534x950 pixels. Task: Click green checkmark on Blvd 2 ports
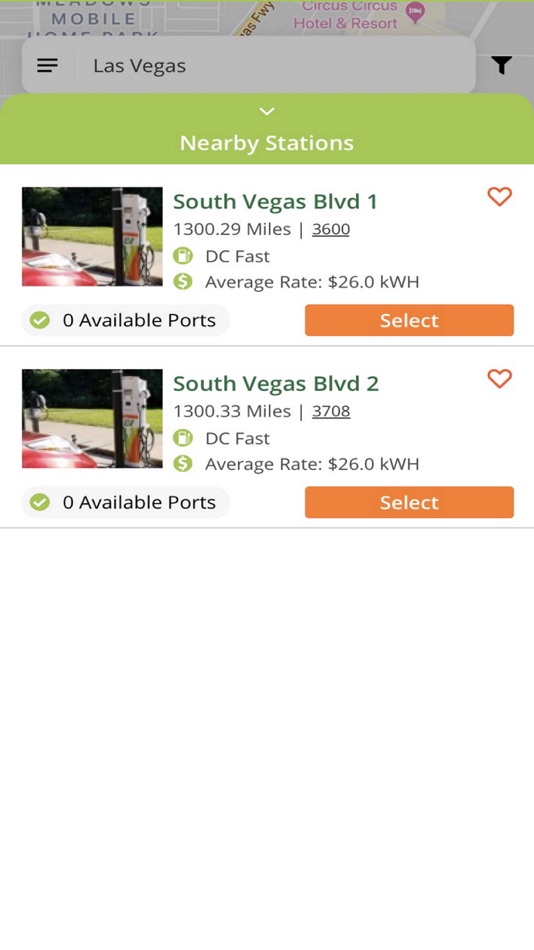pos(40,502)
